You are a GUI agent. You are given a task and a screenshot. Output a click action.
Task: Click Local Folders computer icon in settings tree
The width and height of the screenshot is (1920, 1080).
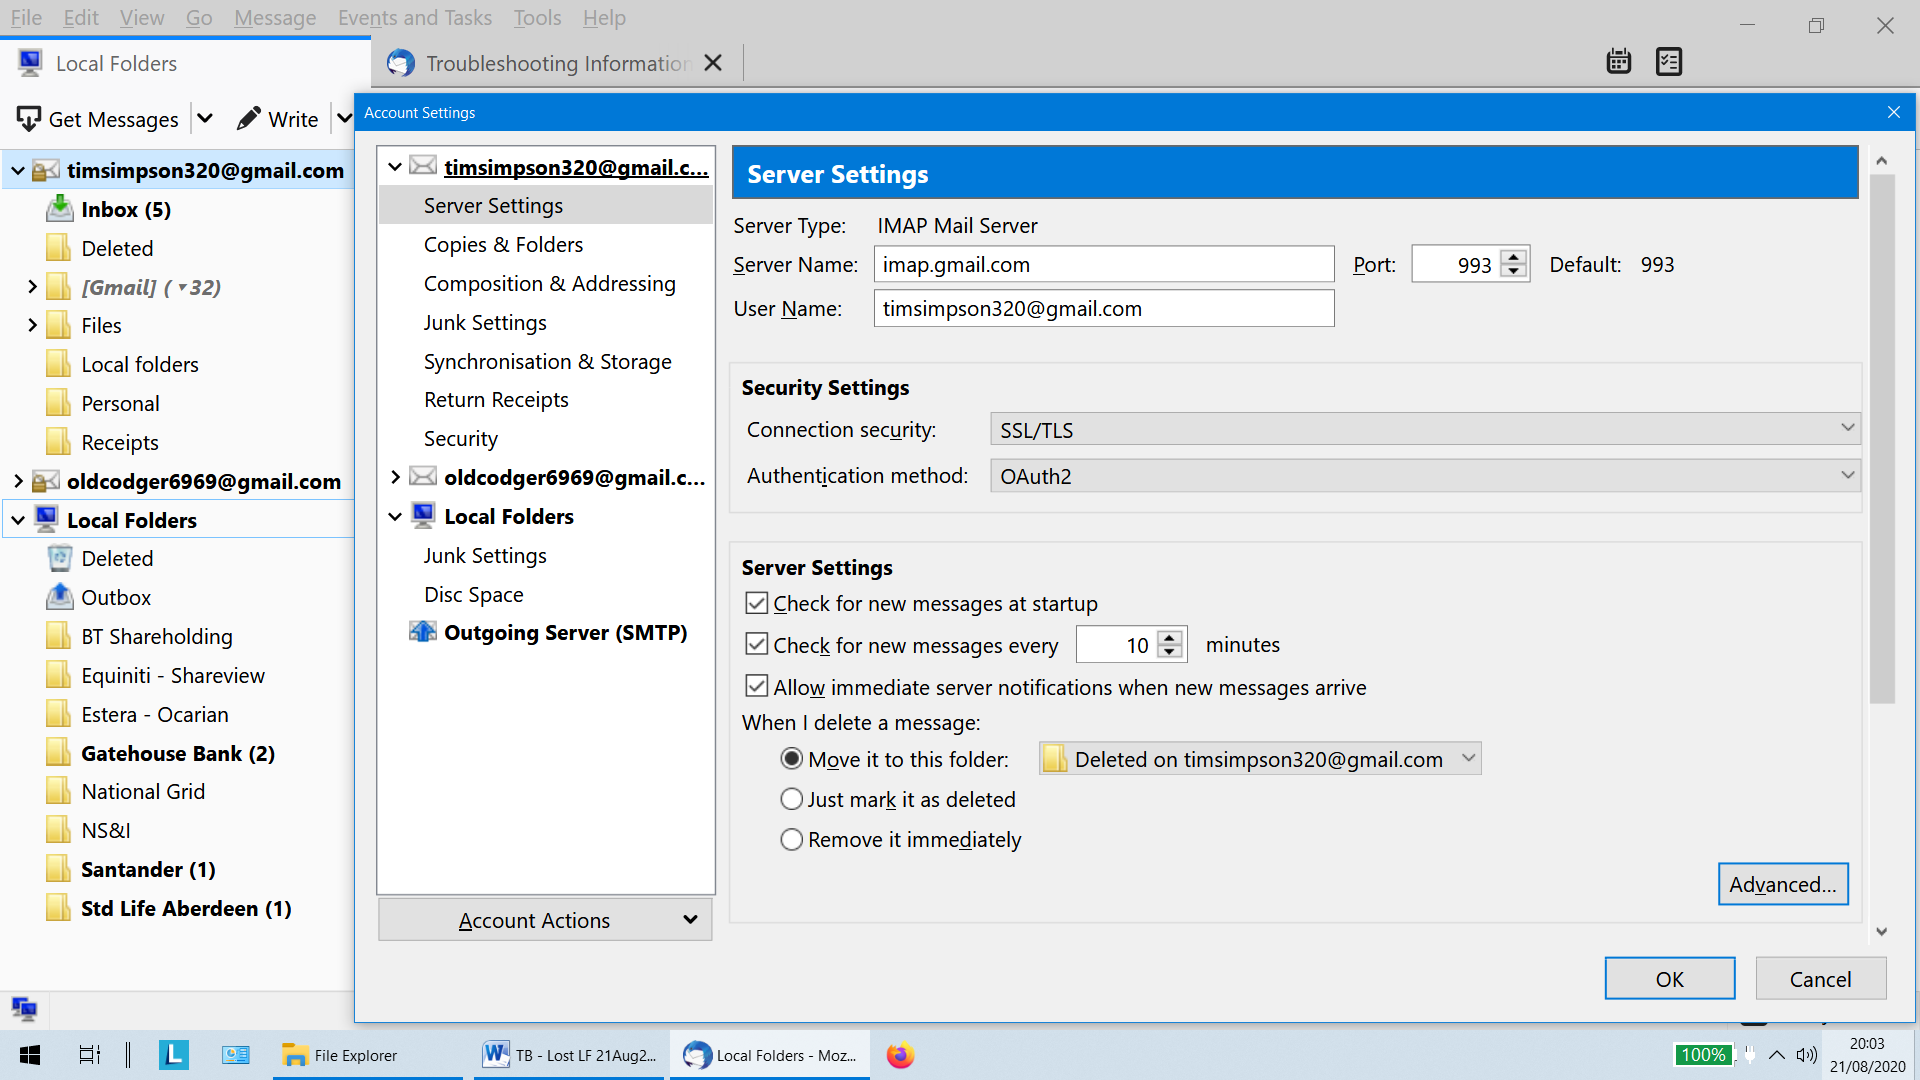click(423, 516)
